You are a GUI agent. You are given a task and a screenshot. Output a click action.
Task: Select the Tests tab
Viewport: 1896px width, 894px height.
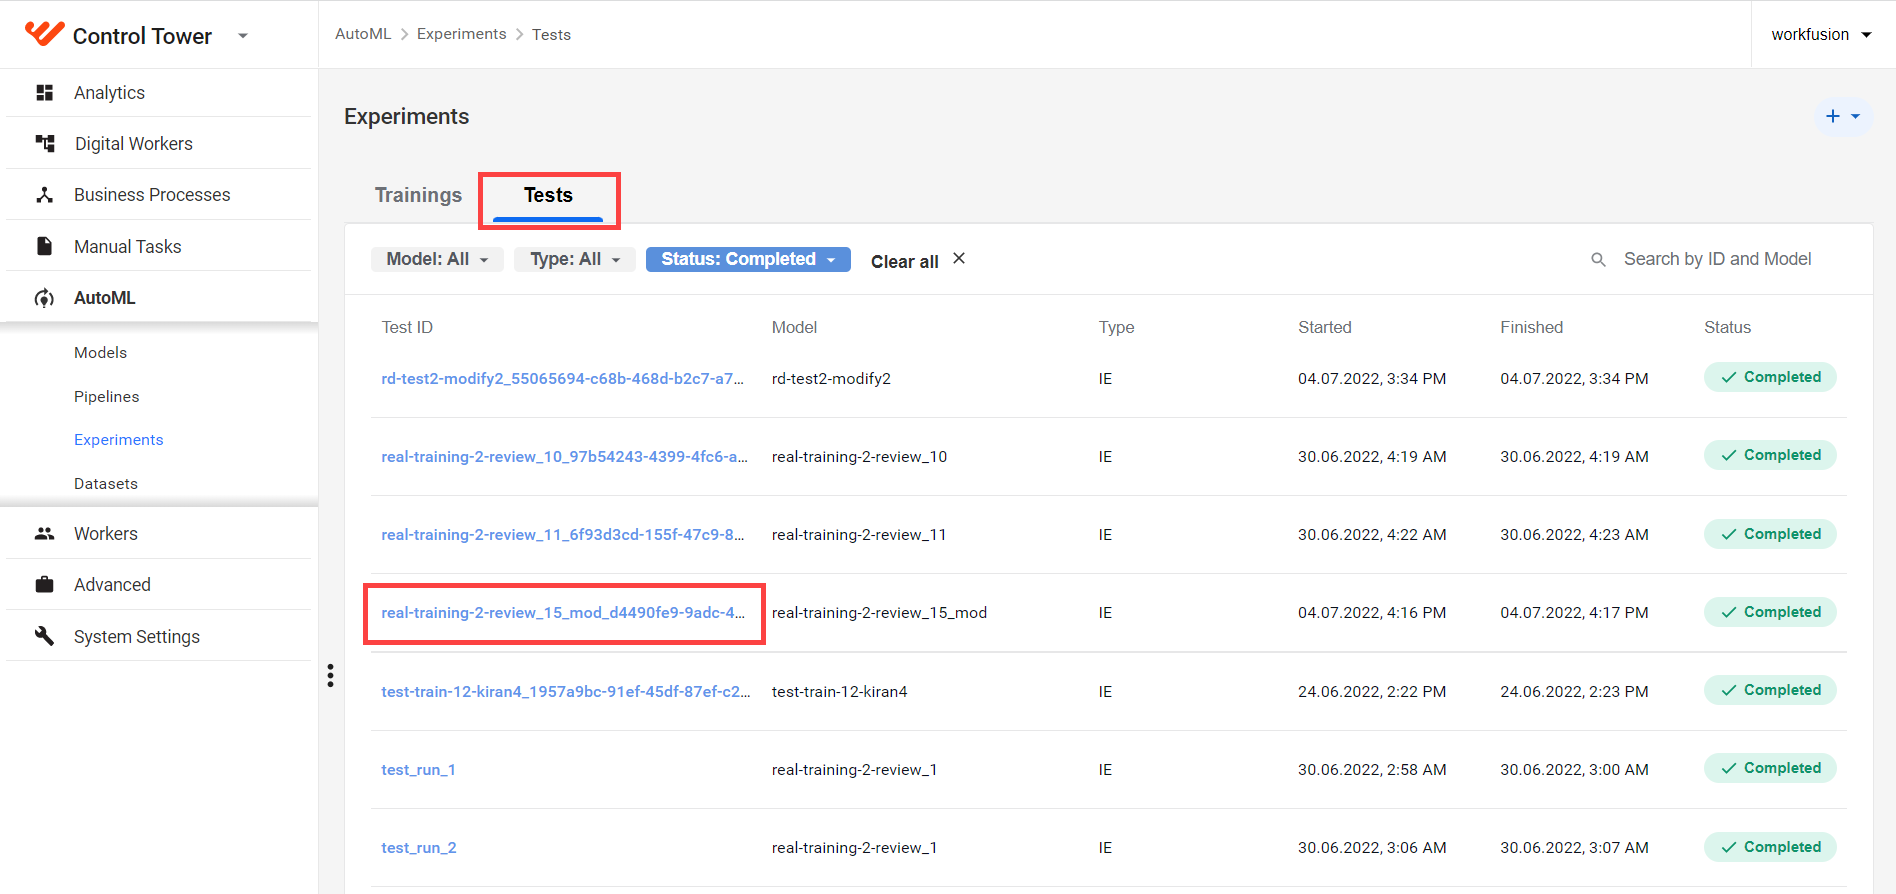[548, 195]
